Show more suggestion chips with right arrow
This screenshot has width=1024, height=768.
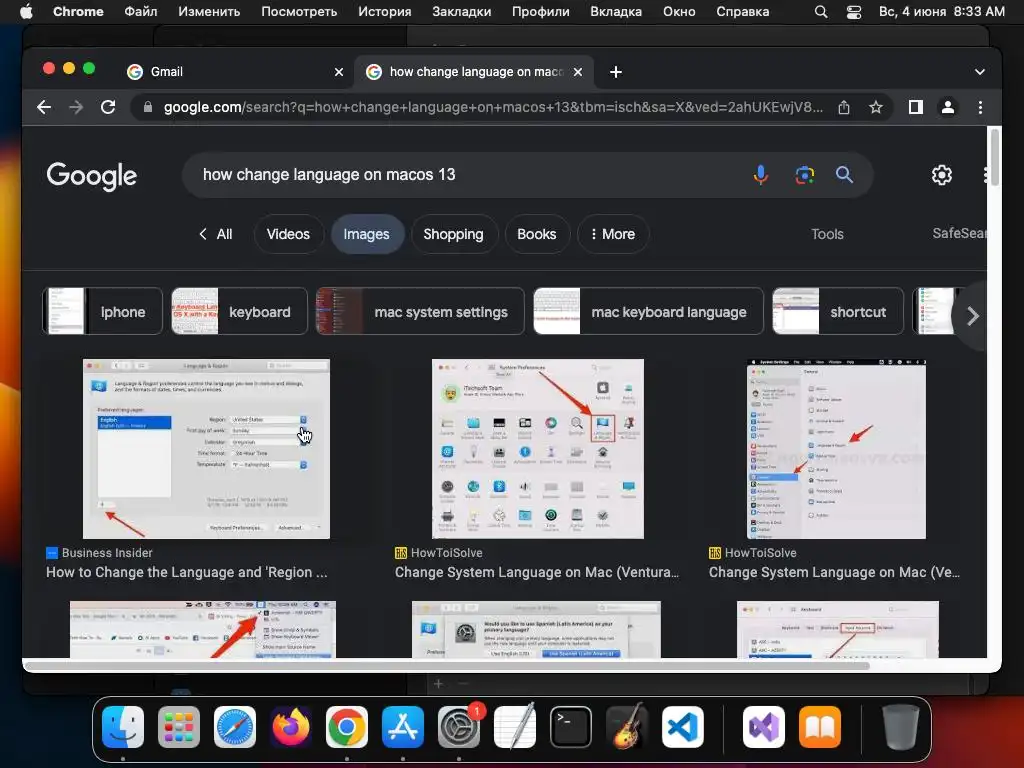[x=972, y=316]
